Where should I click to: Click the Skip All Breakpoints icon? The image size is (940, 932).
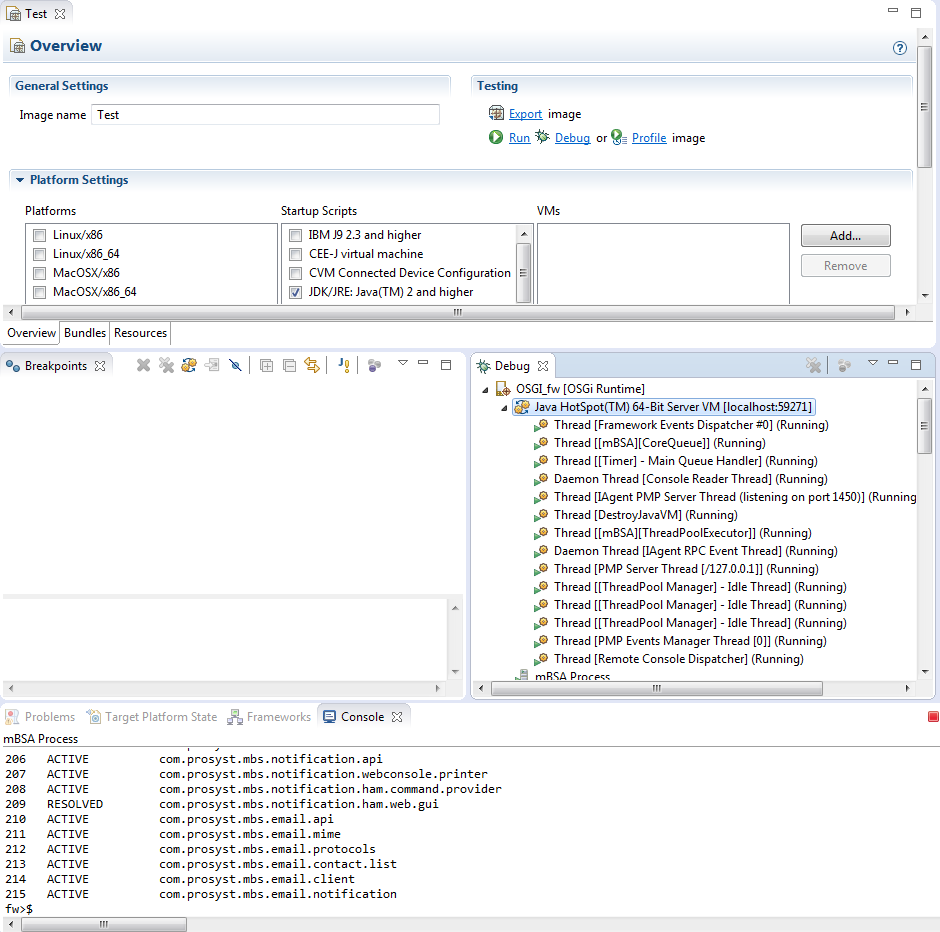click(235, 366)
